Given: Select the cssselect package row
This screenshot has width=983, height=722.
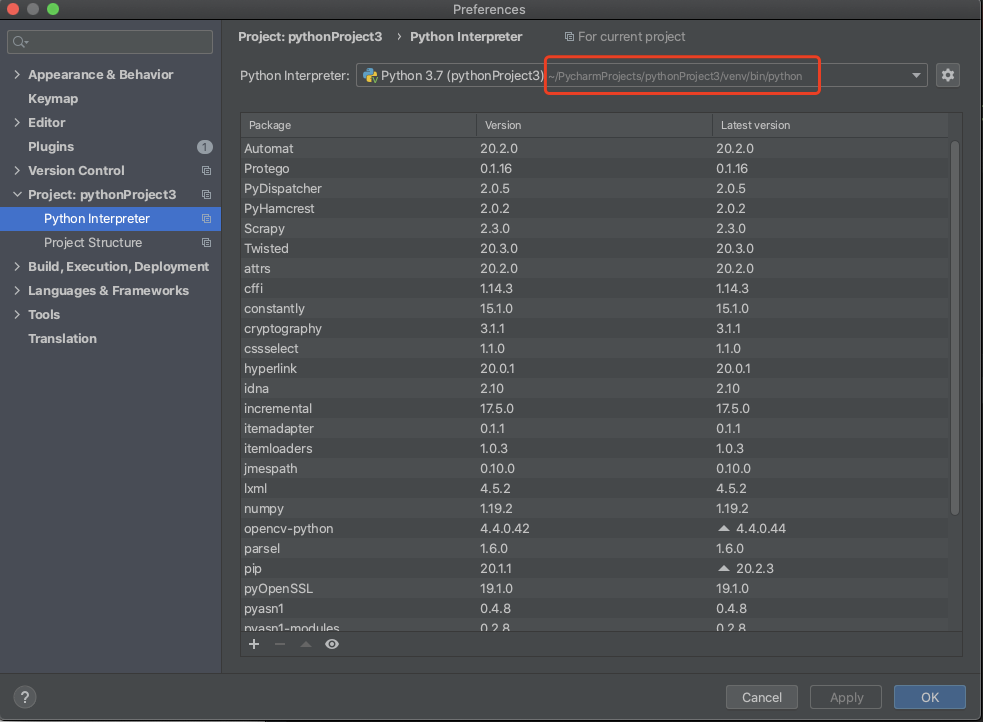Looking at the screenshot, I should pyautogui.click(x=594, y=348).
